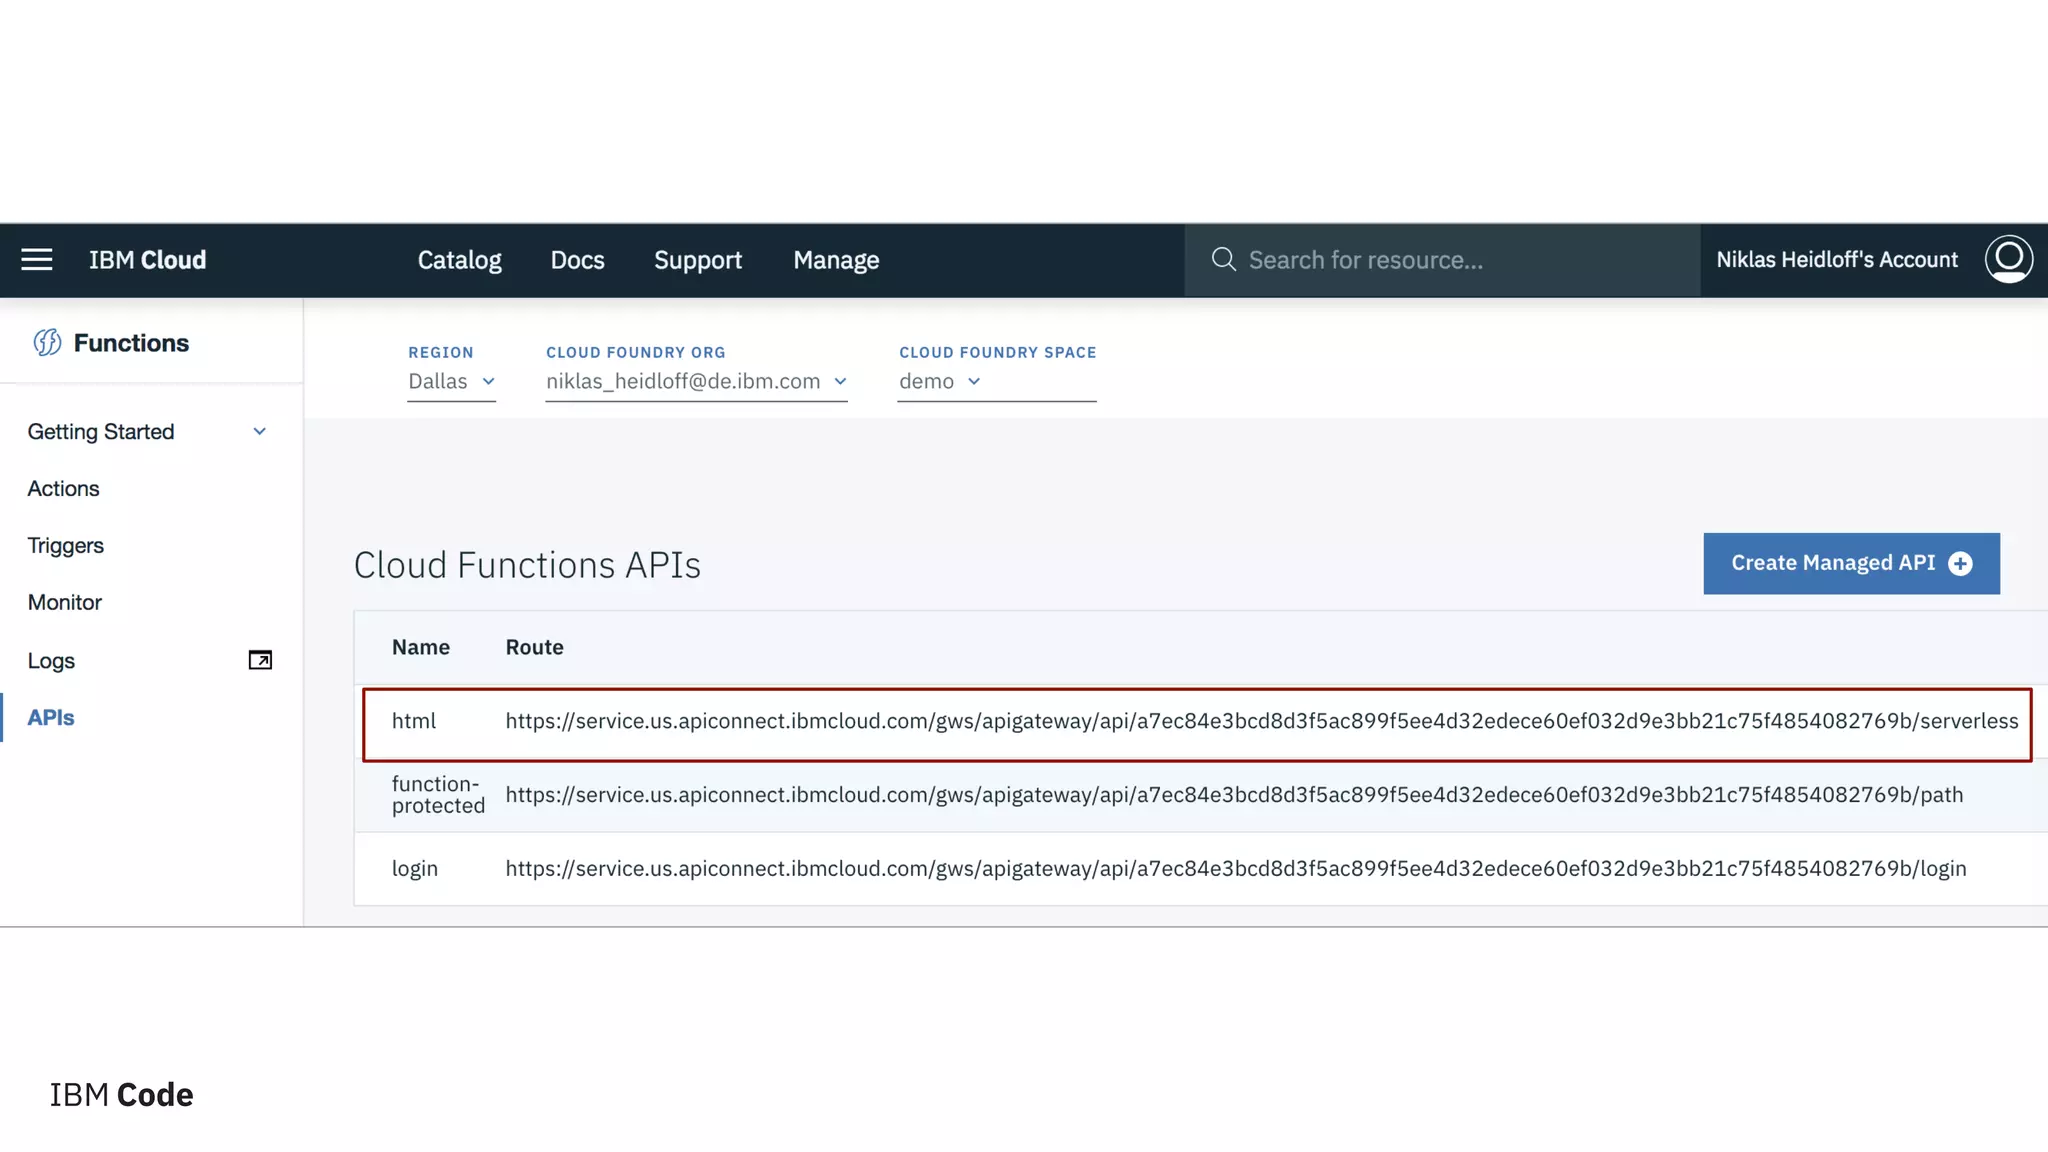Open the Catalog menu
2048x1152 pixels.
[x=459, y=260]
